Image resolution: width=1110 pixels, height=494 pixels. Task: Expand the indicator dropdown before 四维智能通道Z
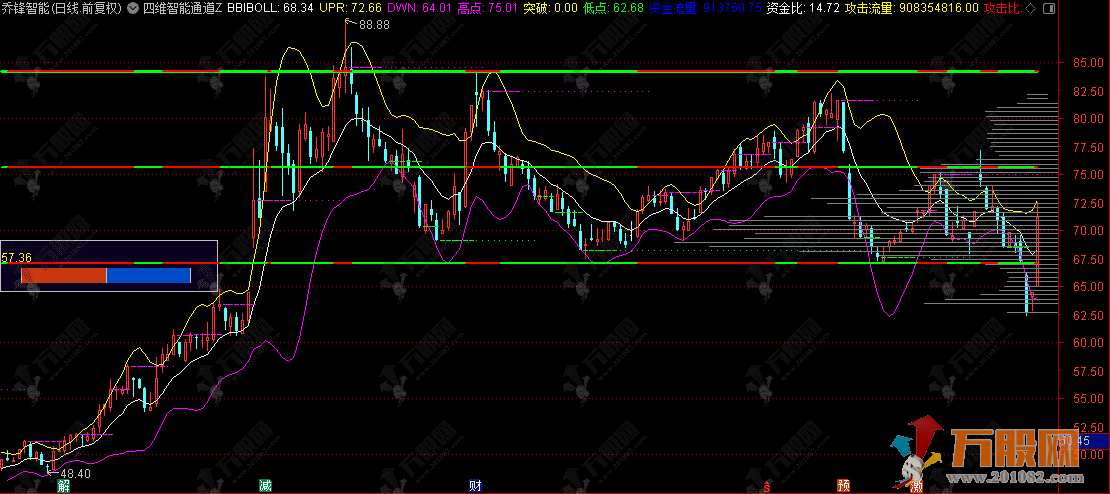[131, 8]
